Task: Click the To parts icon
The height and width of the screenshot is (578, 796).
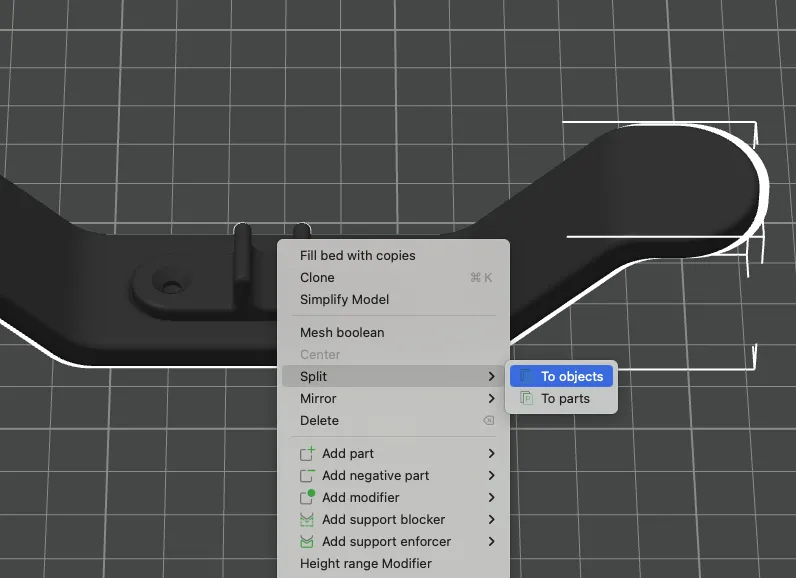Action: 526,398
